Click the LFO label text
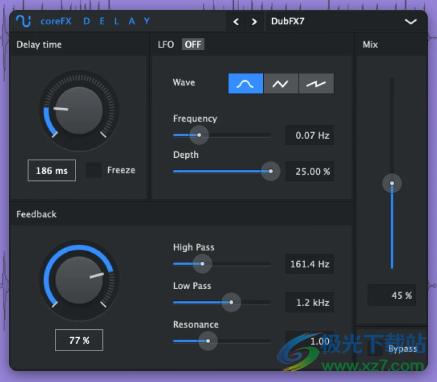The image size is (437, 382). [x=166, y=45]
